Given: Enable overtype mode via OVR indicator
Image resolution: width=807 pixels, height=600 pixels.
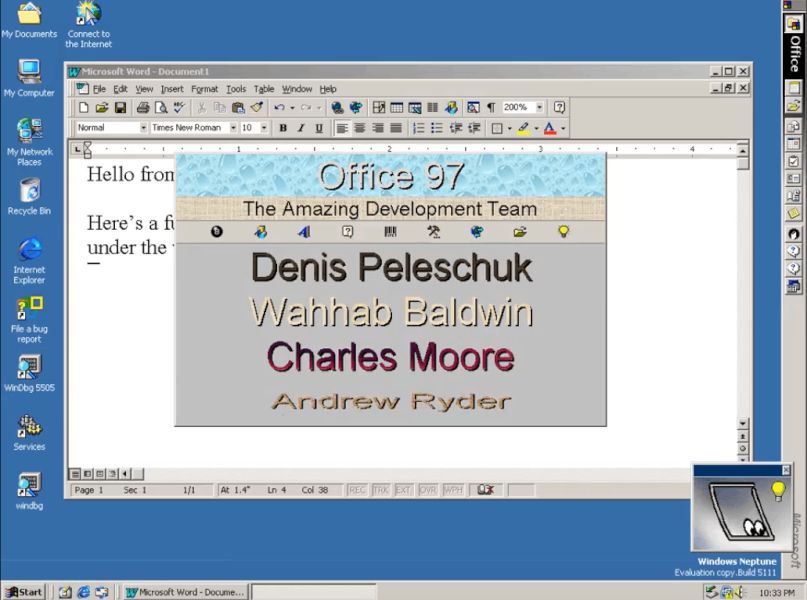Looking at the screenshot, I should click(428, 490).
